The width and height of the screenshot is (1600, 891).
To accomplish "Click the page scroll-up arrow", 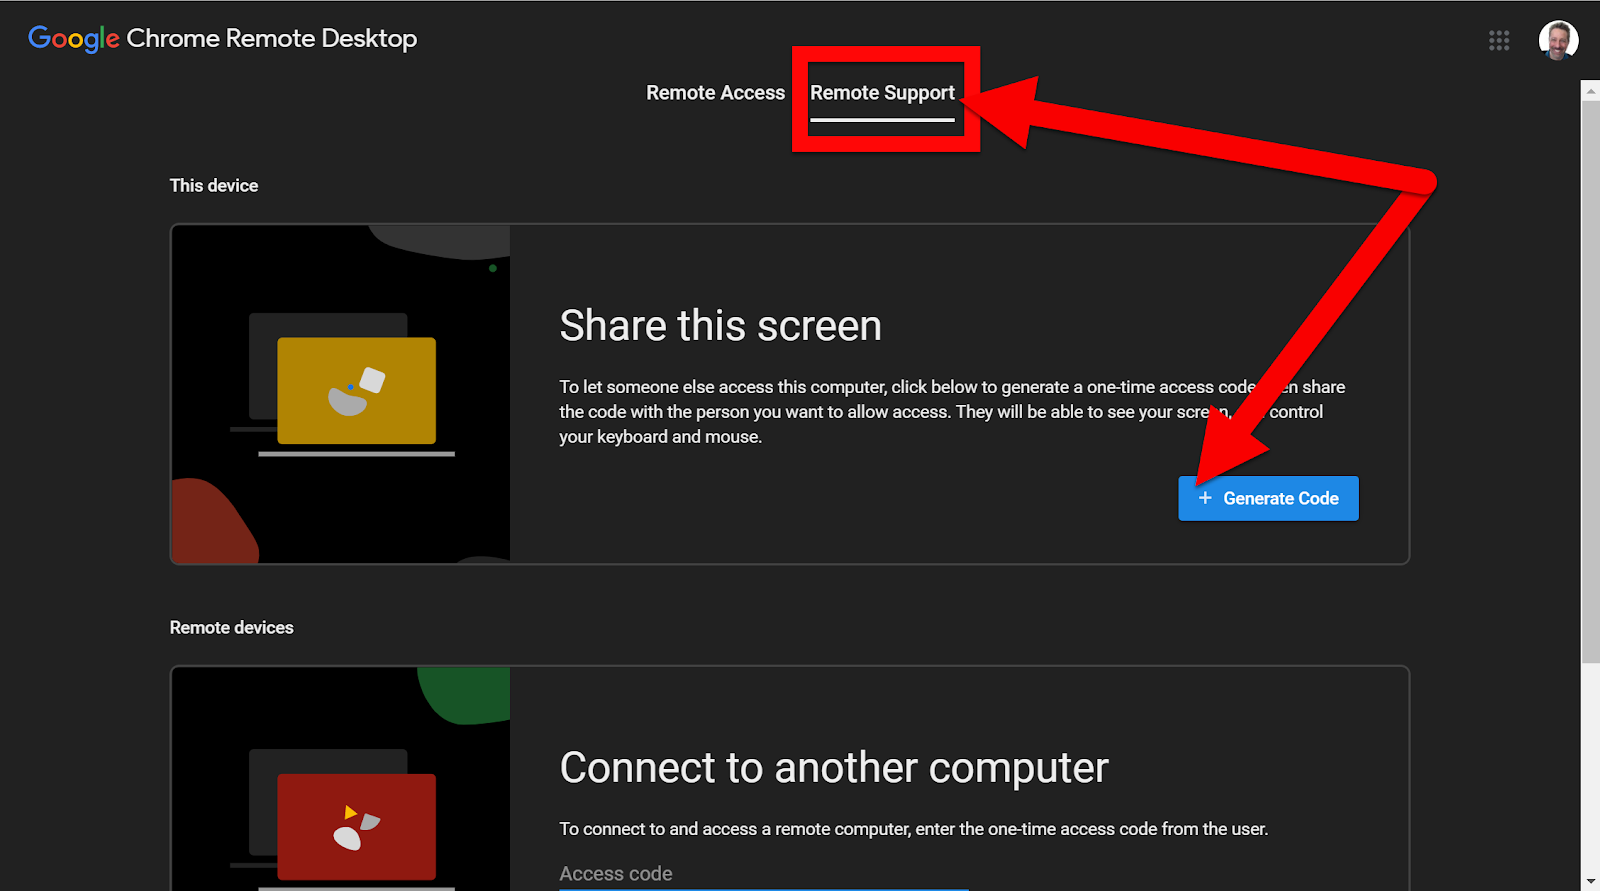I will click(1590, 90).
